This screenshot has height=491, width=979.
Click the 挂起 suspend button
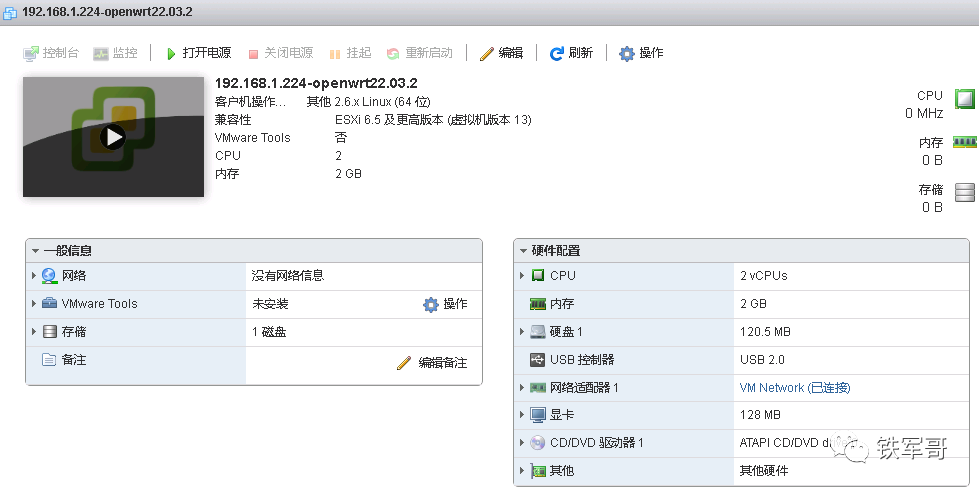click(x=350, y=53)
